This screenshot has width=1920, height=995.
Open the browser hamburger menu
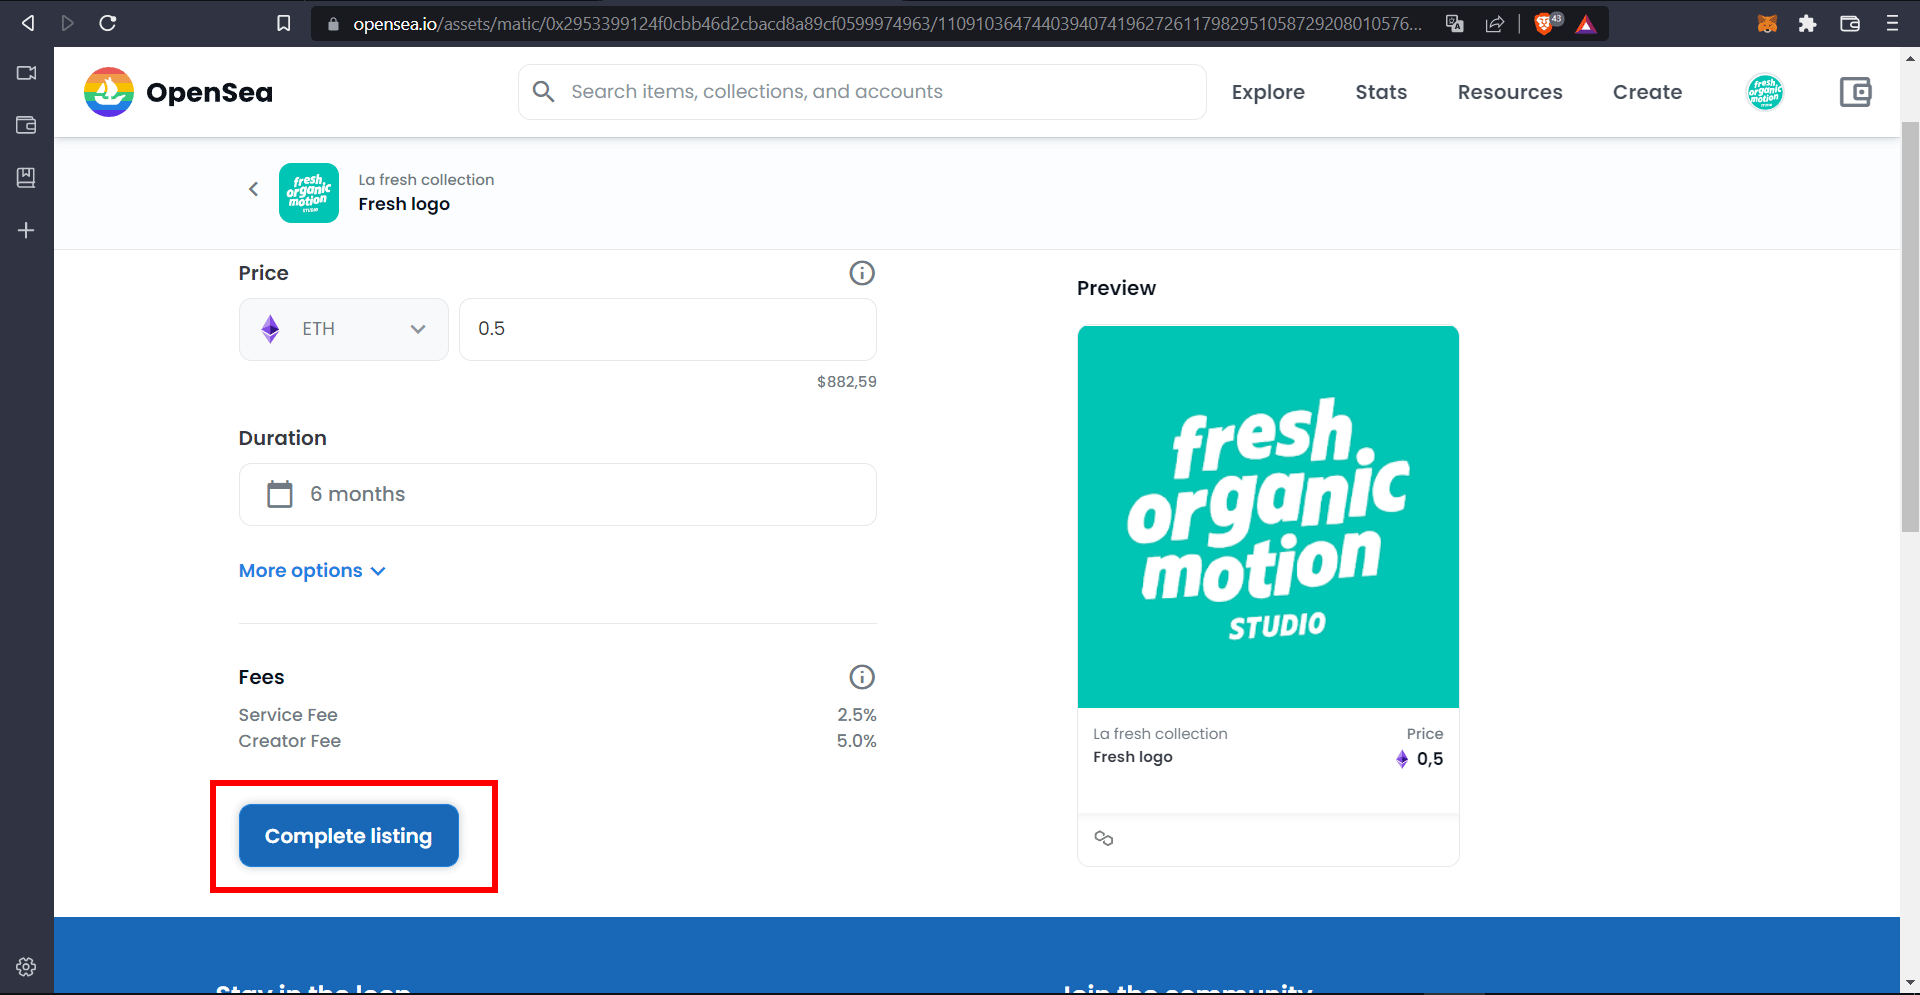click(1892, 23)
